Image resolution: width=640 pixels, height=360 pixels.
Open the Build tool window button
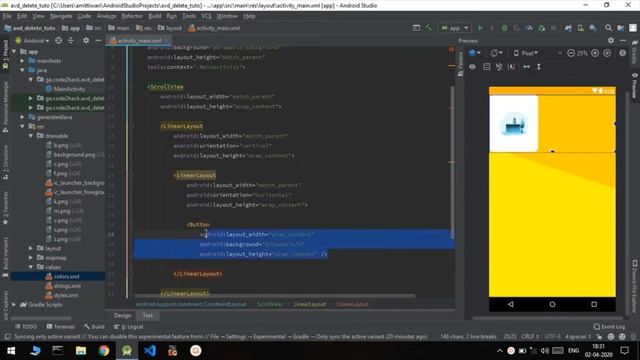point(94,327)
